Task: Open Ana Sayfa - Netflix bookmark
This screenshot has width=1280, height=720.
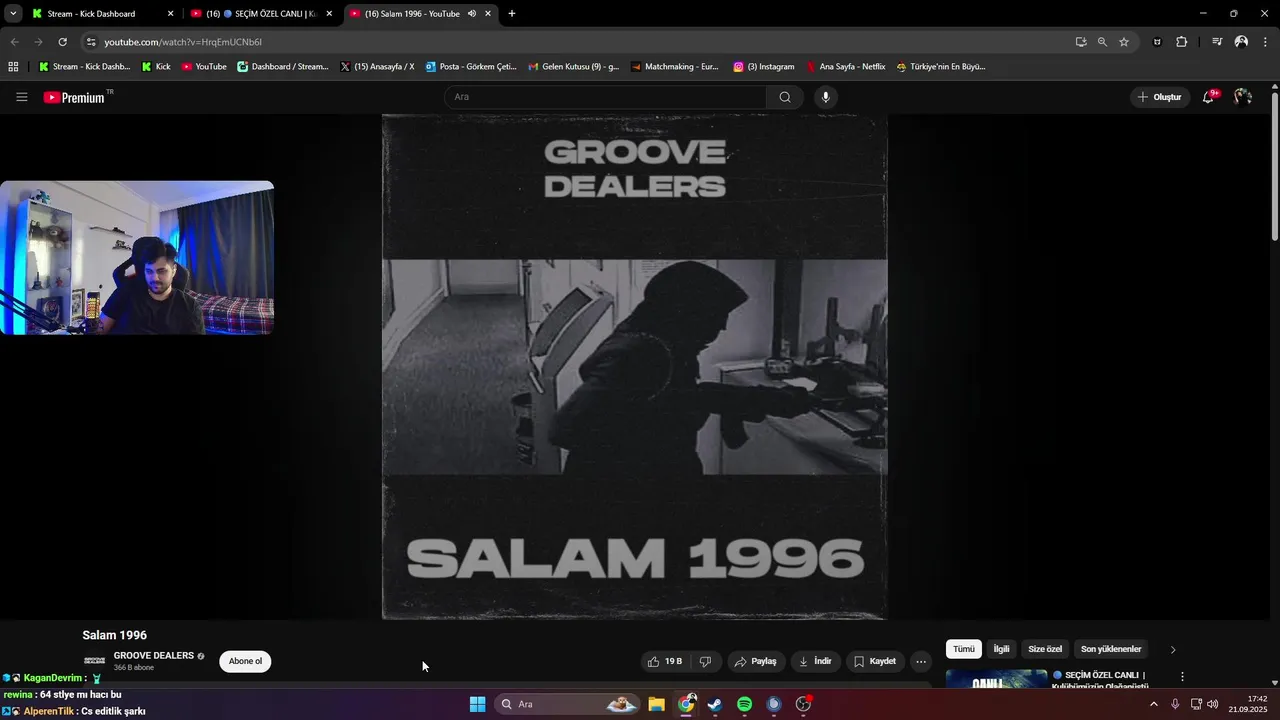Action: (x=846, y=67)
